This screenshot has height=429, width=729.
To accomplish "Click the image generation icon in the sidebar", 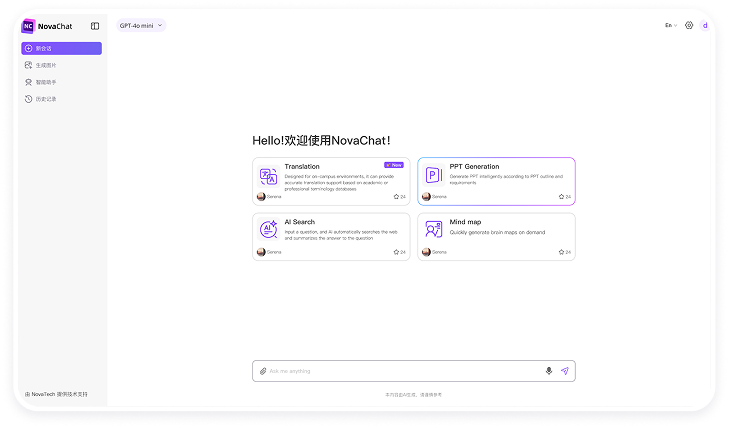I will click(x=28, y=65).
